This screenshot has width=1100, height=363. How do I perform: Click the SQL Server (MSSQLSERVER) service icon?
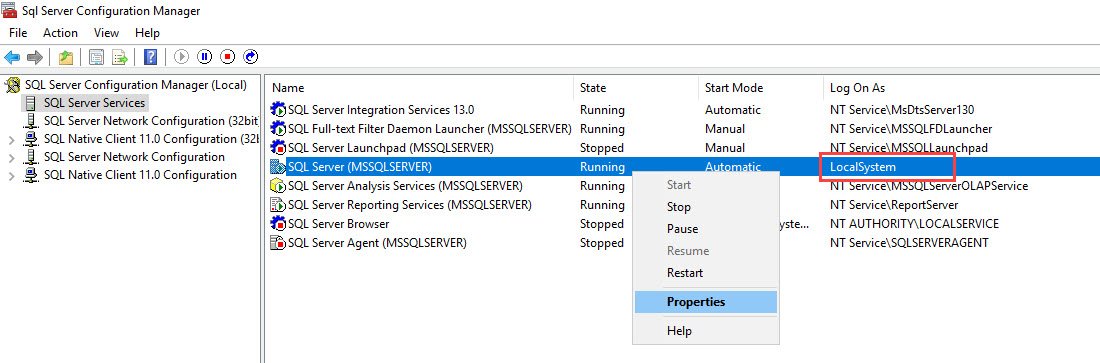279,167
